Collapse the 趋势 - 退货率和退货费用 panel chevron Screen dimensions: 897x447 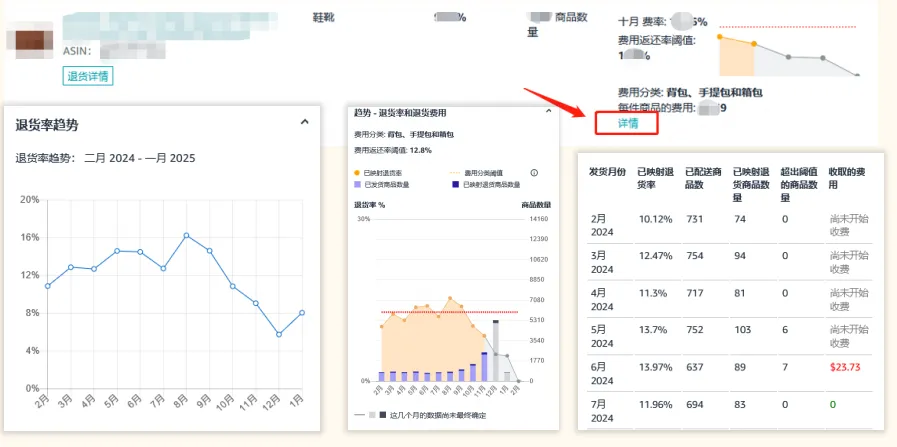coord(548,111)
